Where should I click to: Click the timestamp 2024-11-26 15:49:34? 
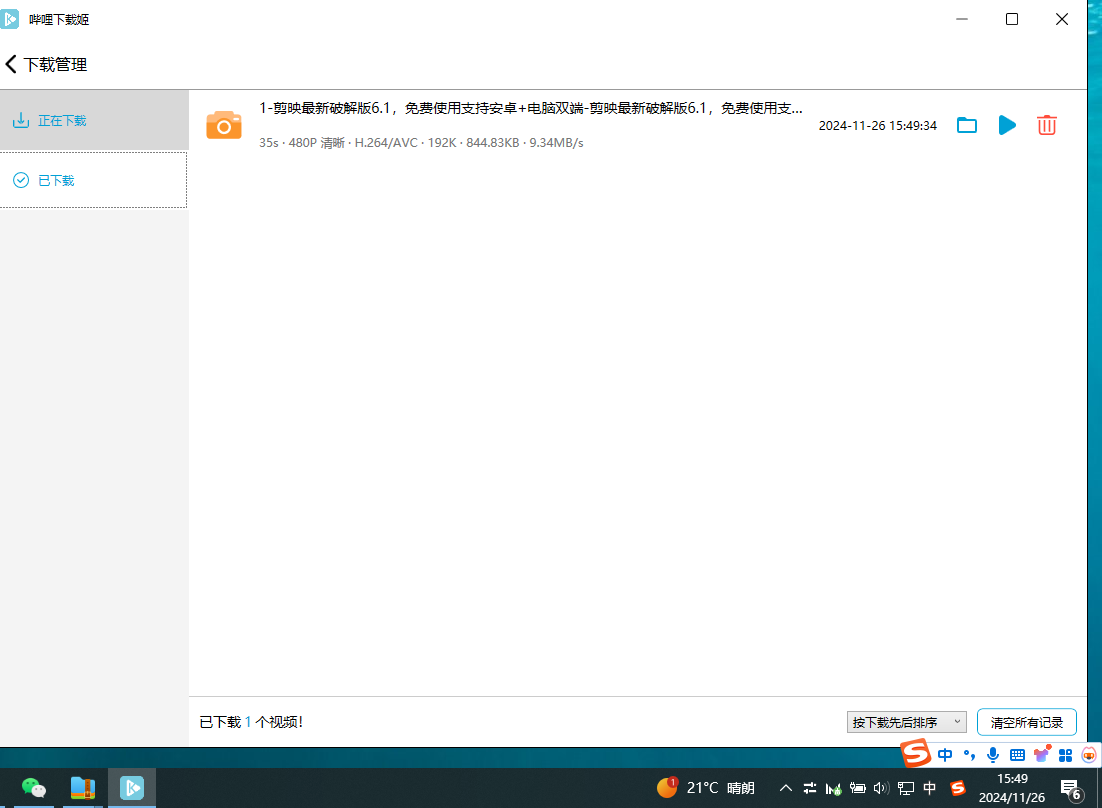(x=877, y=126)
